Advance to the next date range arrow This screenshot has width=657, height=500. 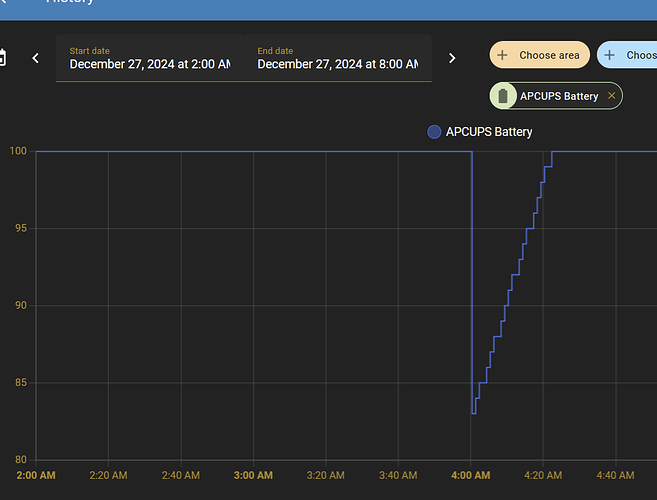[452, 58]
